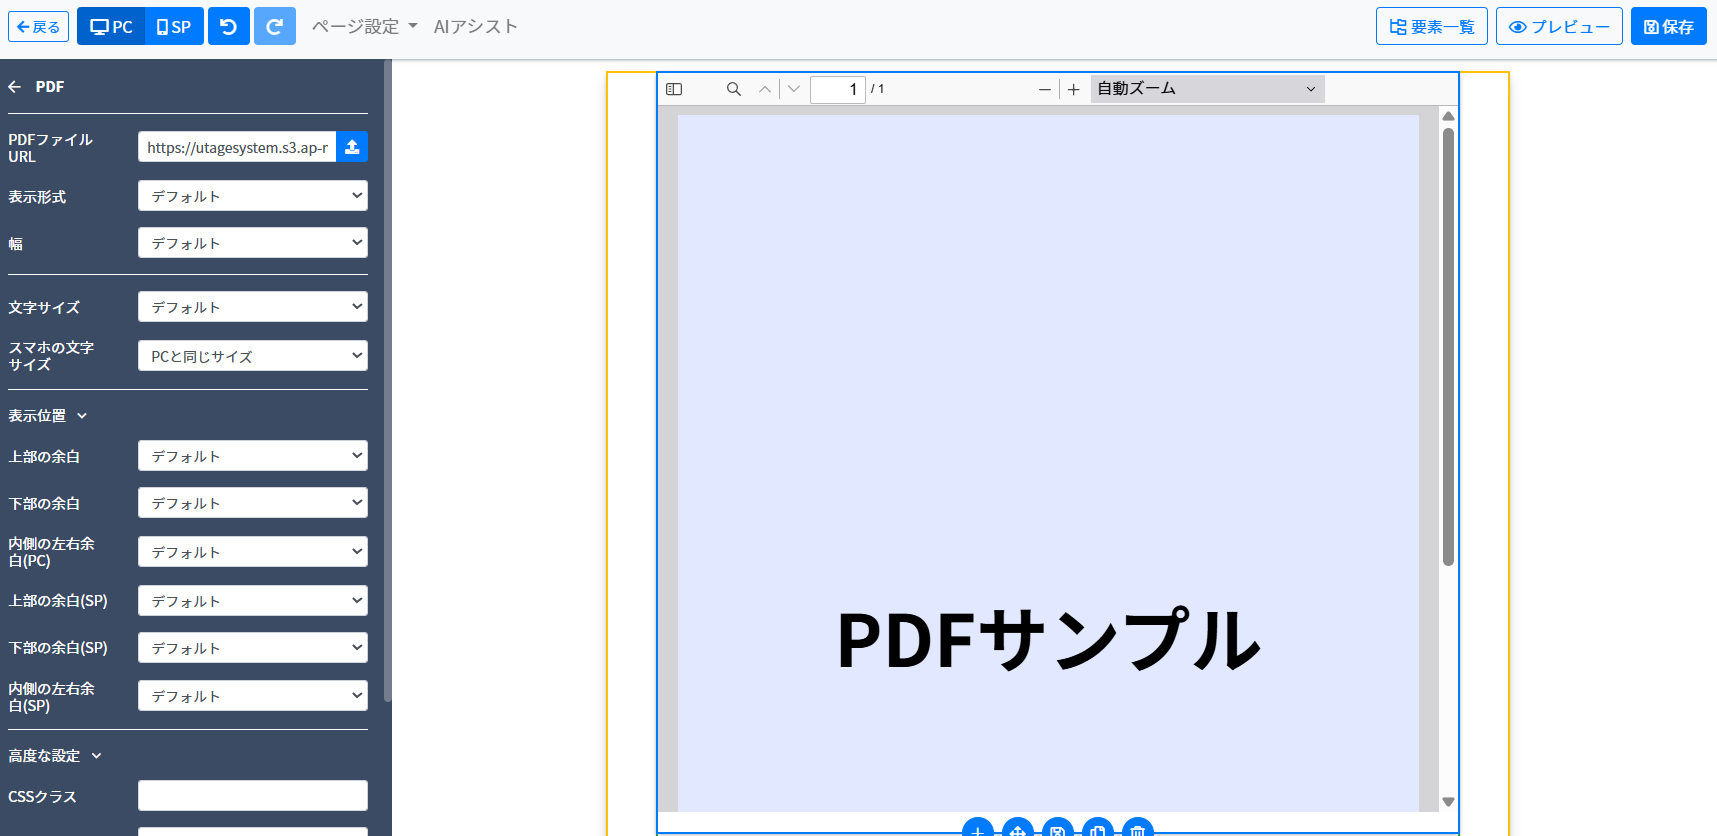
Task: Zoom in with the PDF plus button
Action: (x=1073, y=89)
